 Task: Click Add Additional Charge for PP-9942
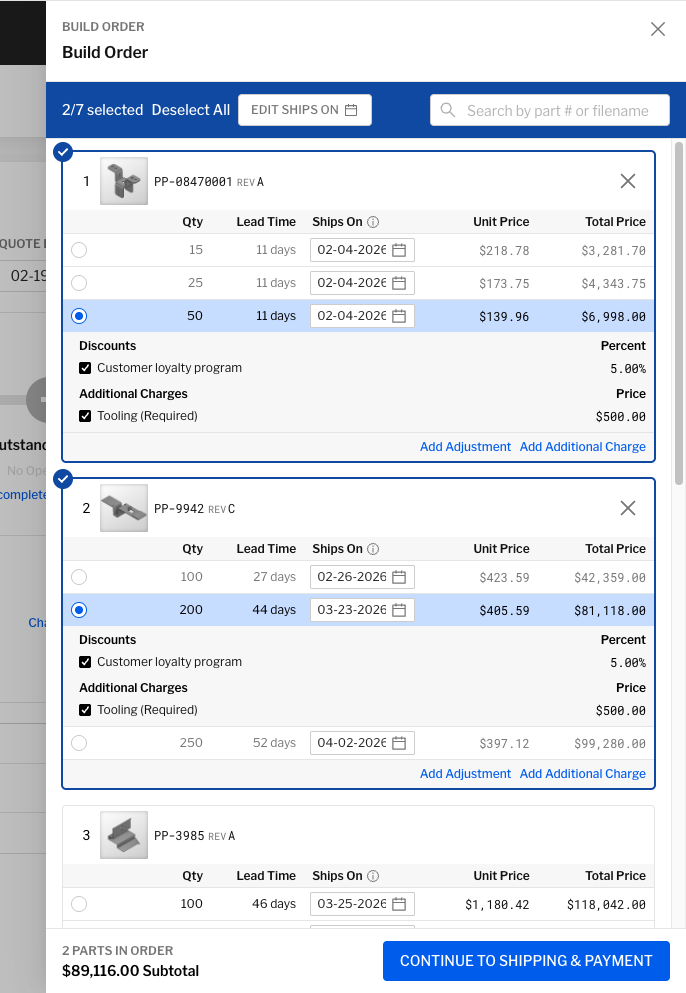click(583, 774)
